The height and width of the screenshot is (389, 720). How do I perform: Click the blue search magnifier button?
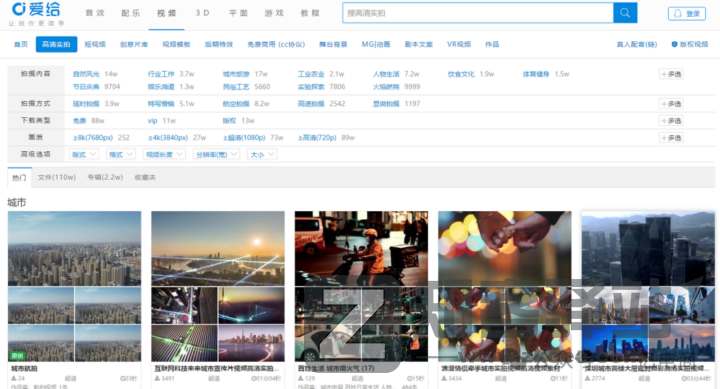point(625,13)
